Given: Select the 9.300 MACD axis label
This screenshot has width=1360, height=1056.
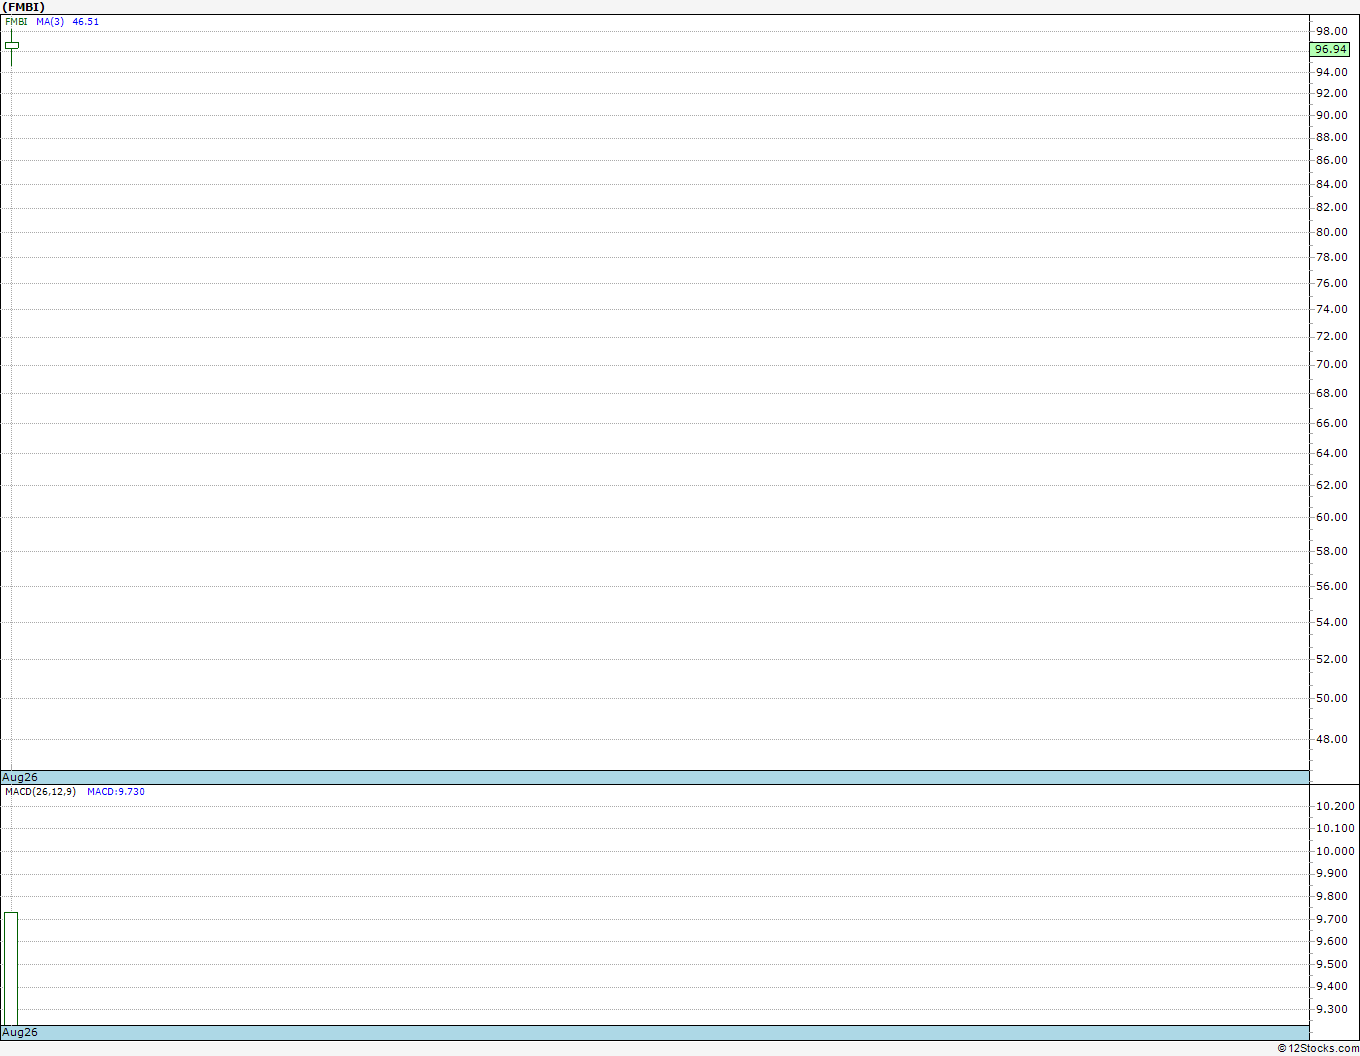Looking at the screenshot, I should pos(1332,1009).
